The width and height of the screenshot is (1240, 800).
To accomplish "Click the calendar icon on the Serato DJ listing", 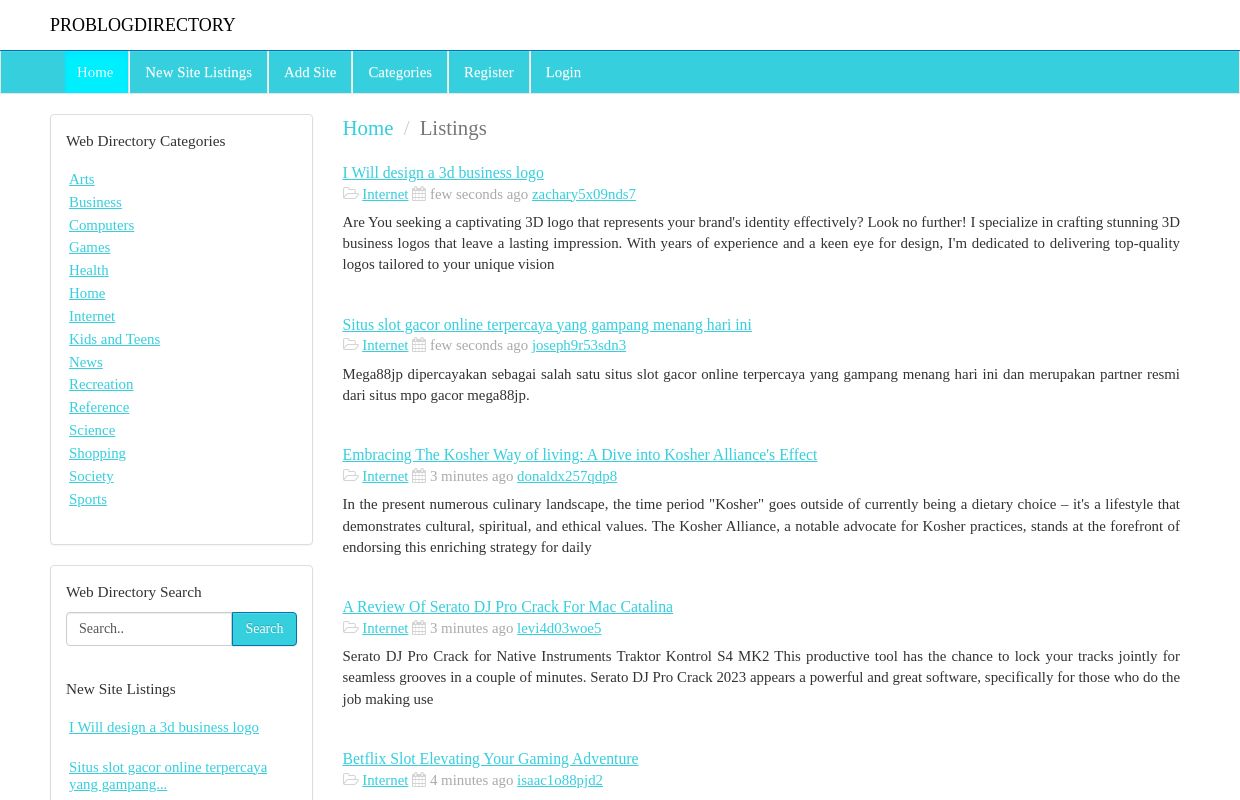I will (419, 627).
